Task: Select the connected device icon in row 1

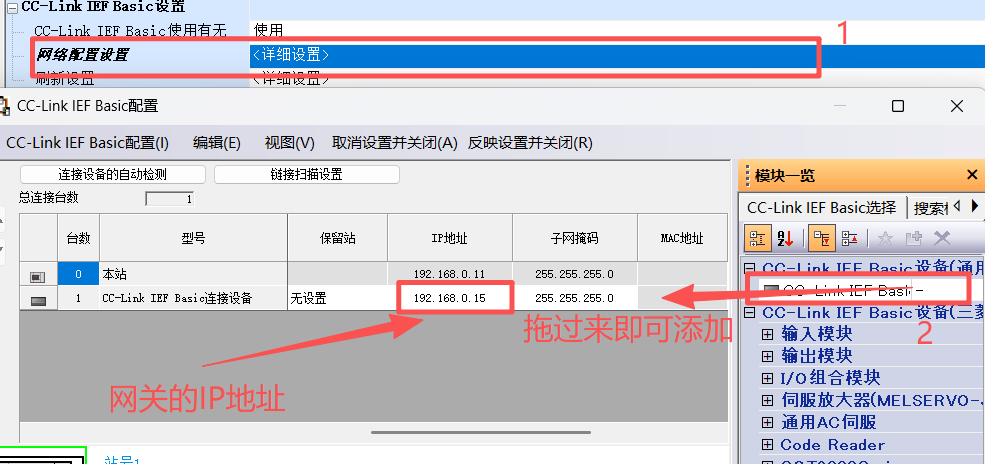Action: coord(38,301)
